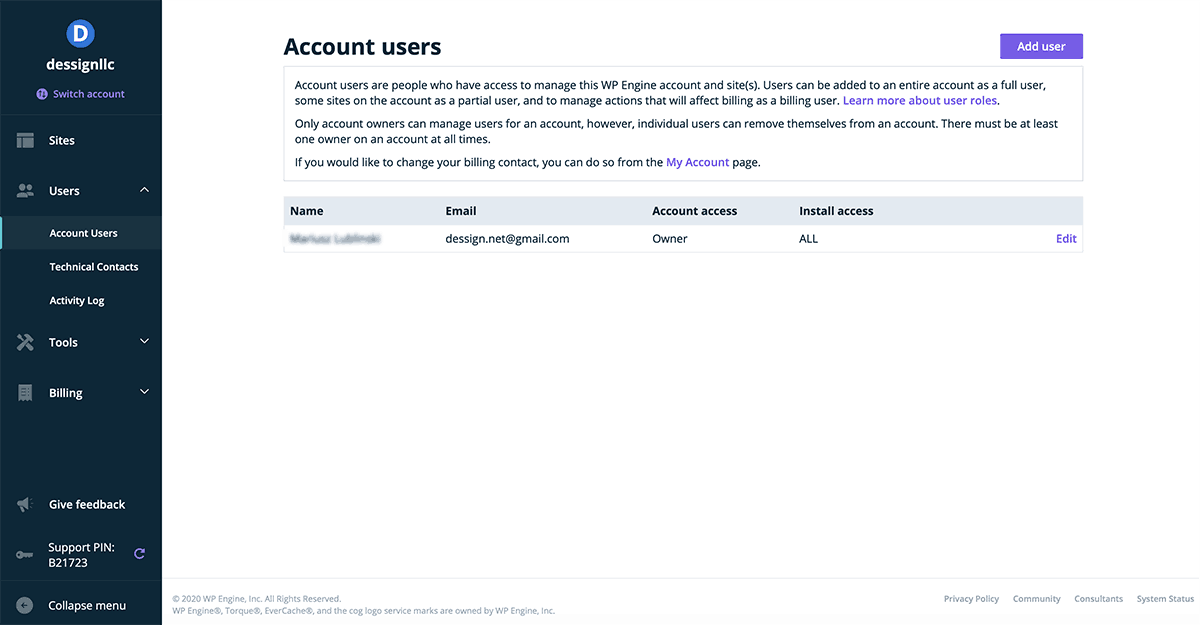Open Learn more about user roles link
1200x625 pixels.
tap(920, 101)
